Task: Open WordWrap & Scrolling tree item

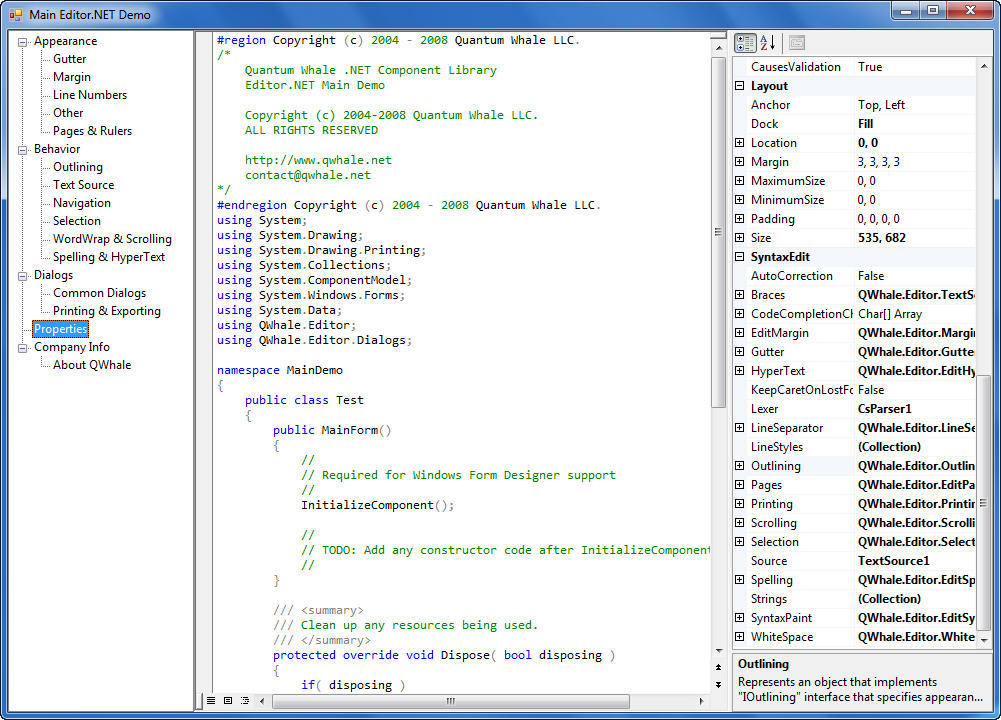Action: pos(112,239)
